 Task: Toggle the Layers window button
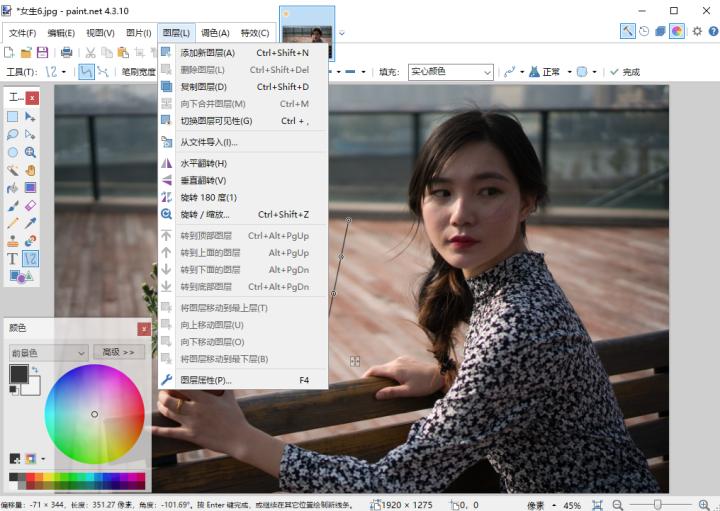coord(660,32)
